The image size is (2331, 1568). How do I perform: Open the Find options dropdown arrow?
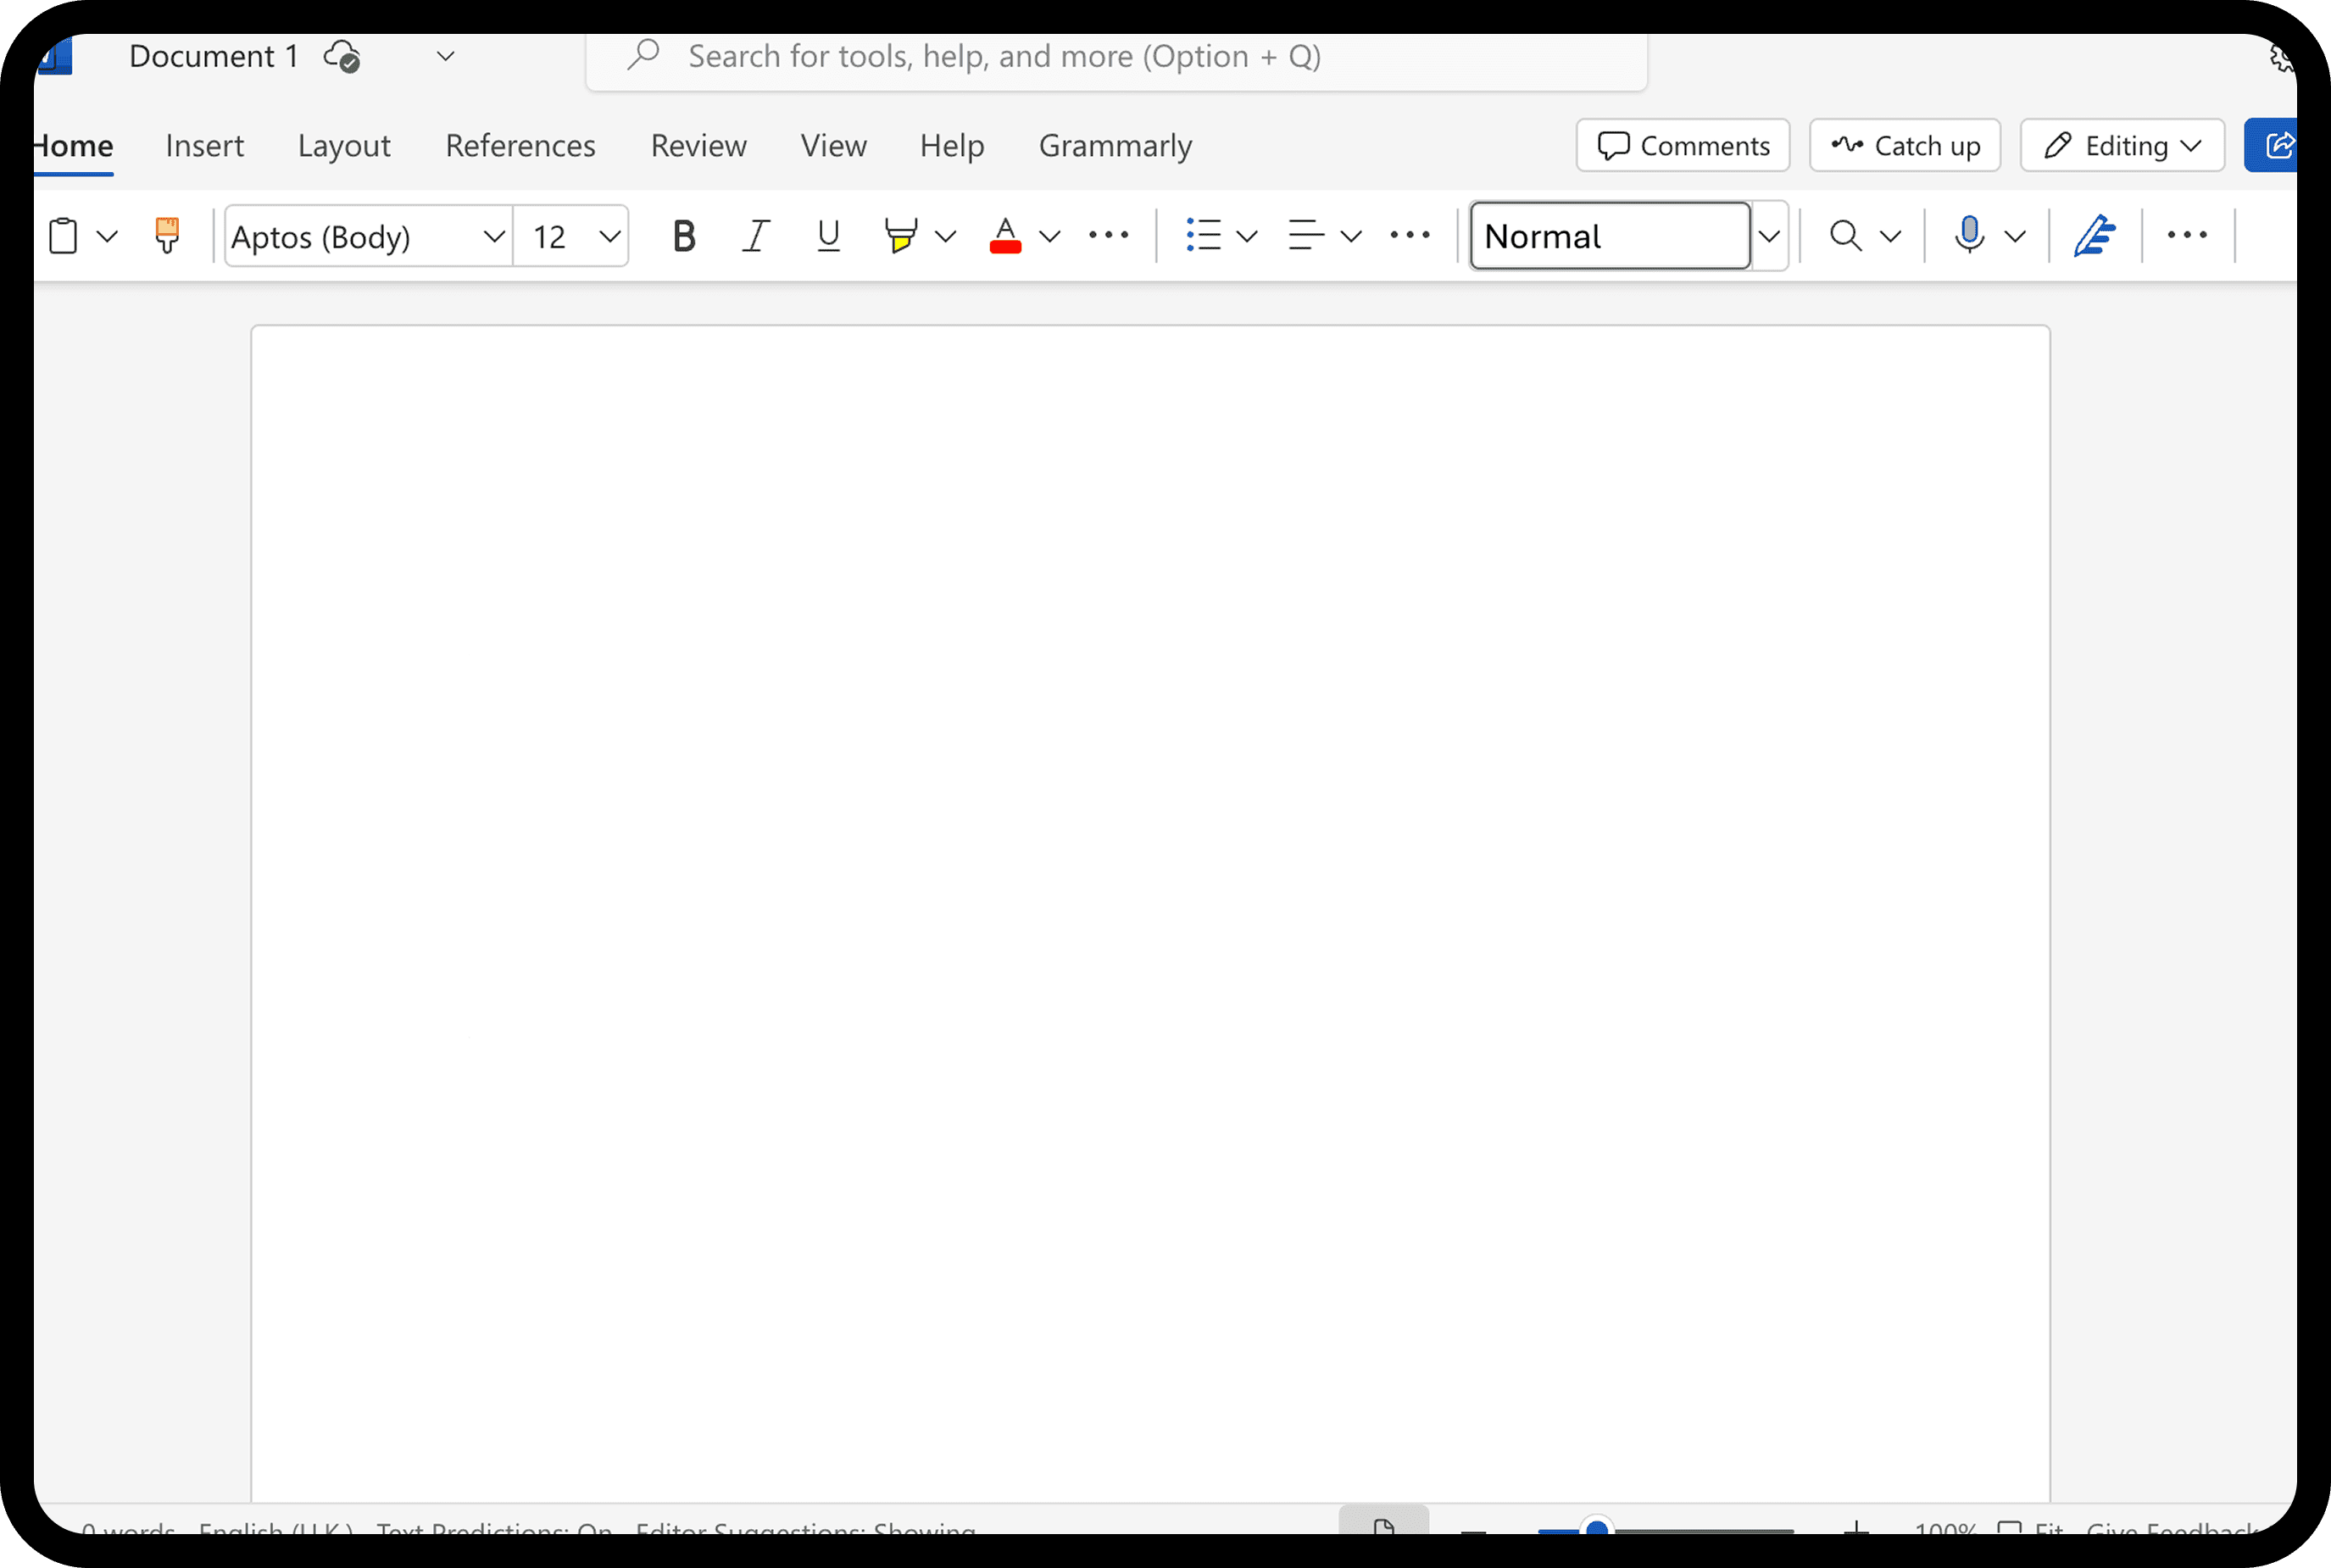(1890, 236)
